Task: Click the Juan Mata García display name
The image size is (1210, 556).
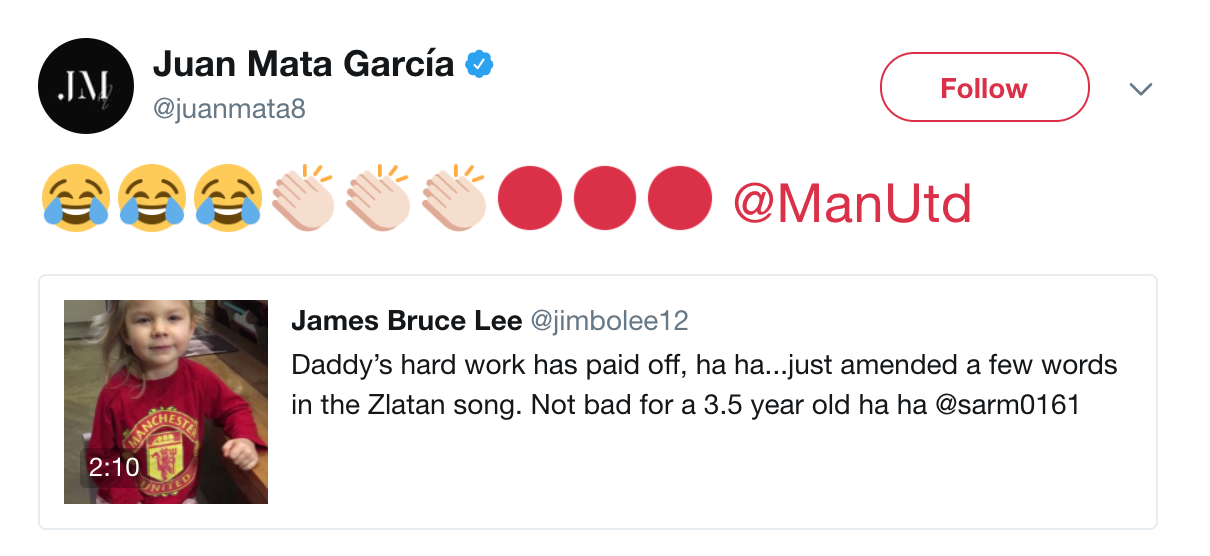Action: coord(303,66)
